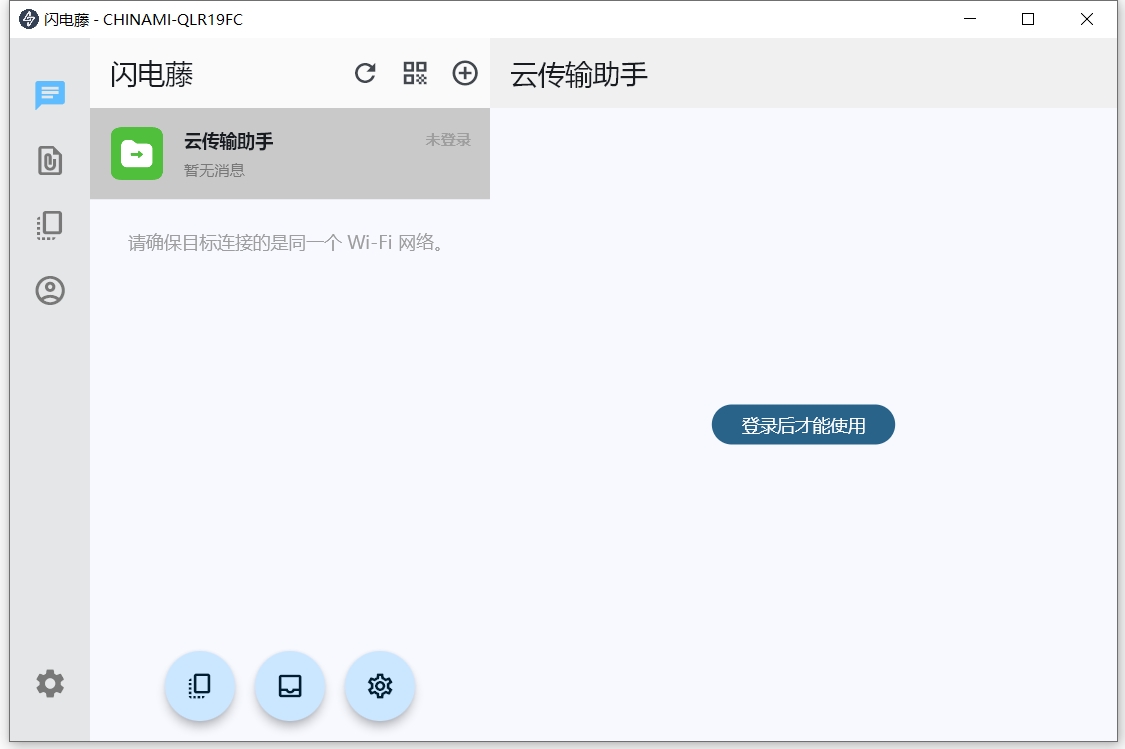1125x749 pixels.
Task: Close the 闪电藤 window
Action: (x=1087, y=19)
